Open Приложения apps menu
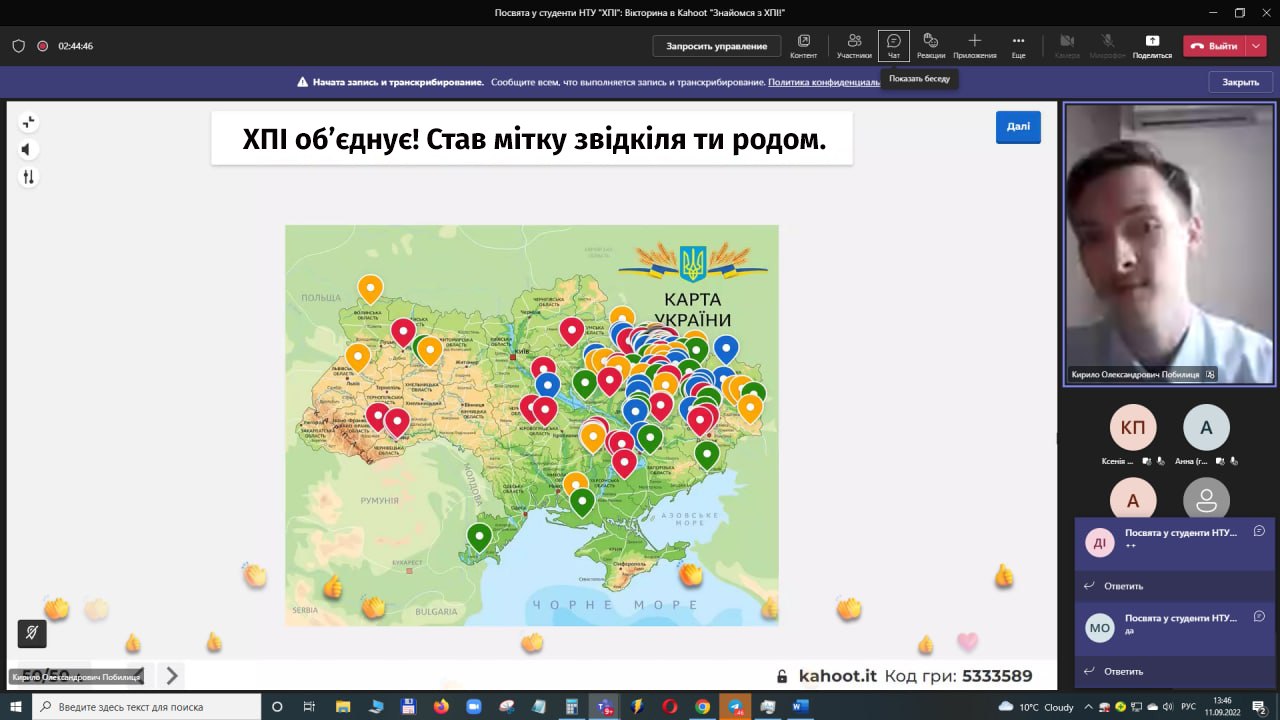The width and height of the screenshot is (1280, 720). pyautogui.click(x=975, y=45)
